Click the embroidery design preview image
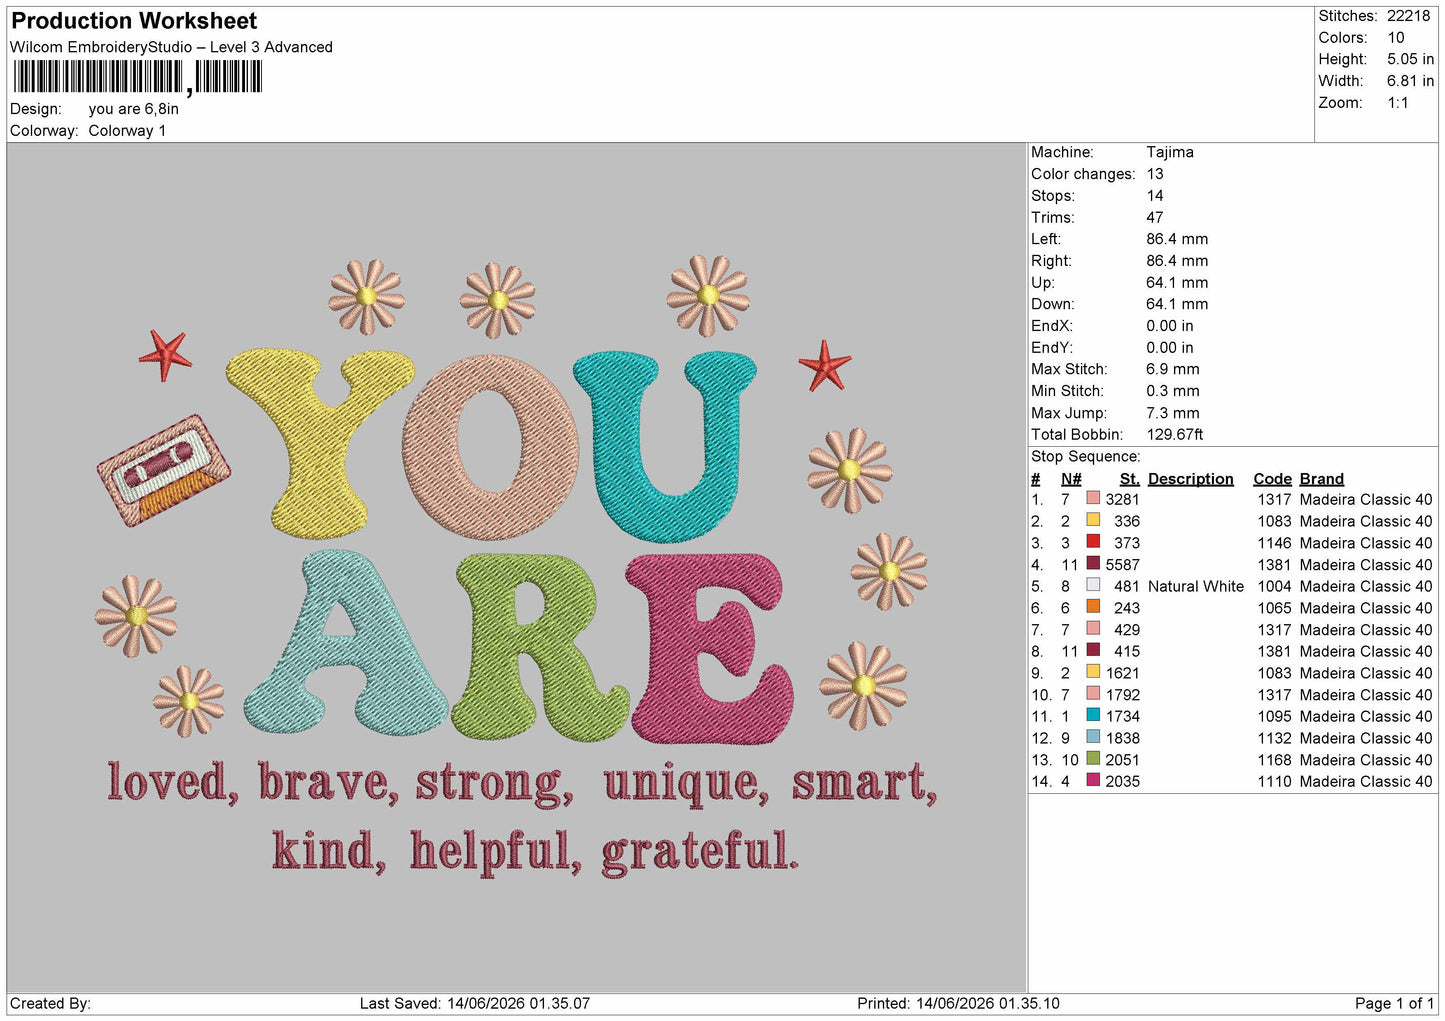The width and height of the screenshot is (1445, 1021). 517,567
